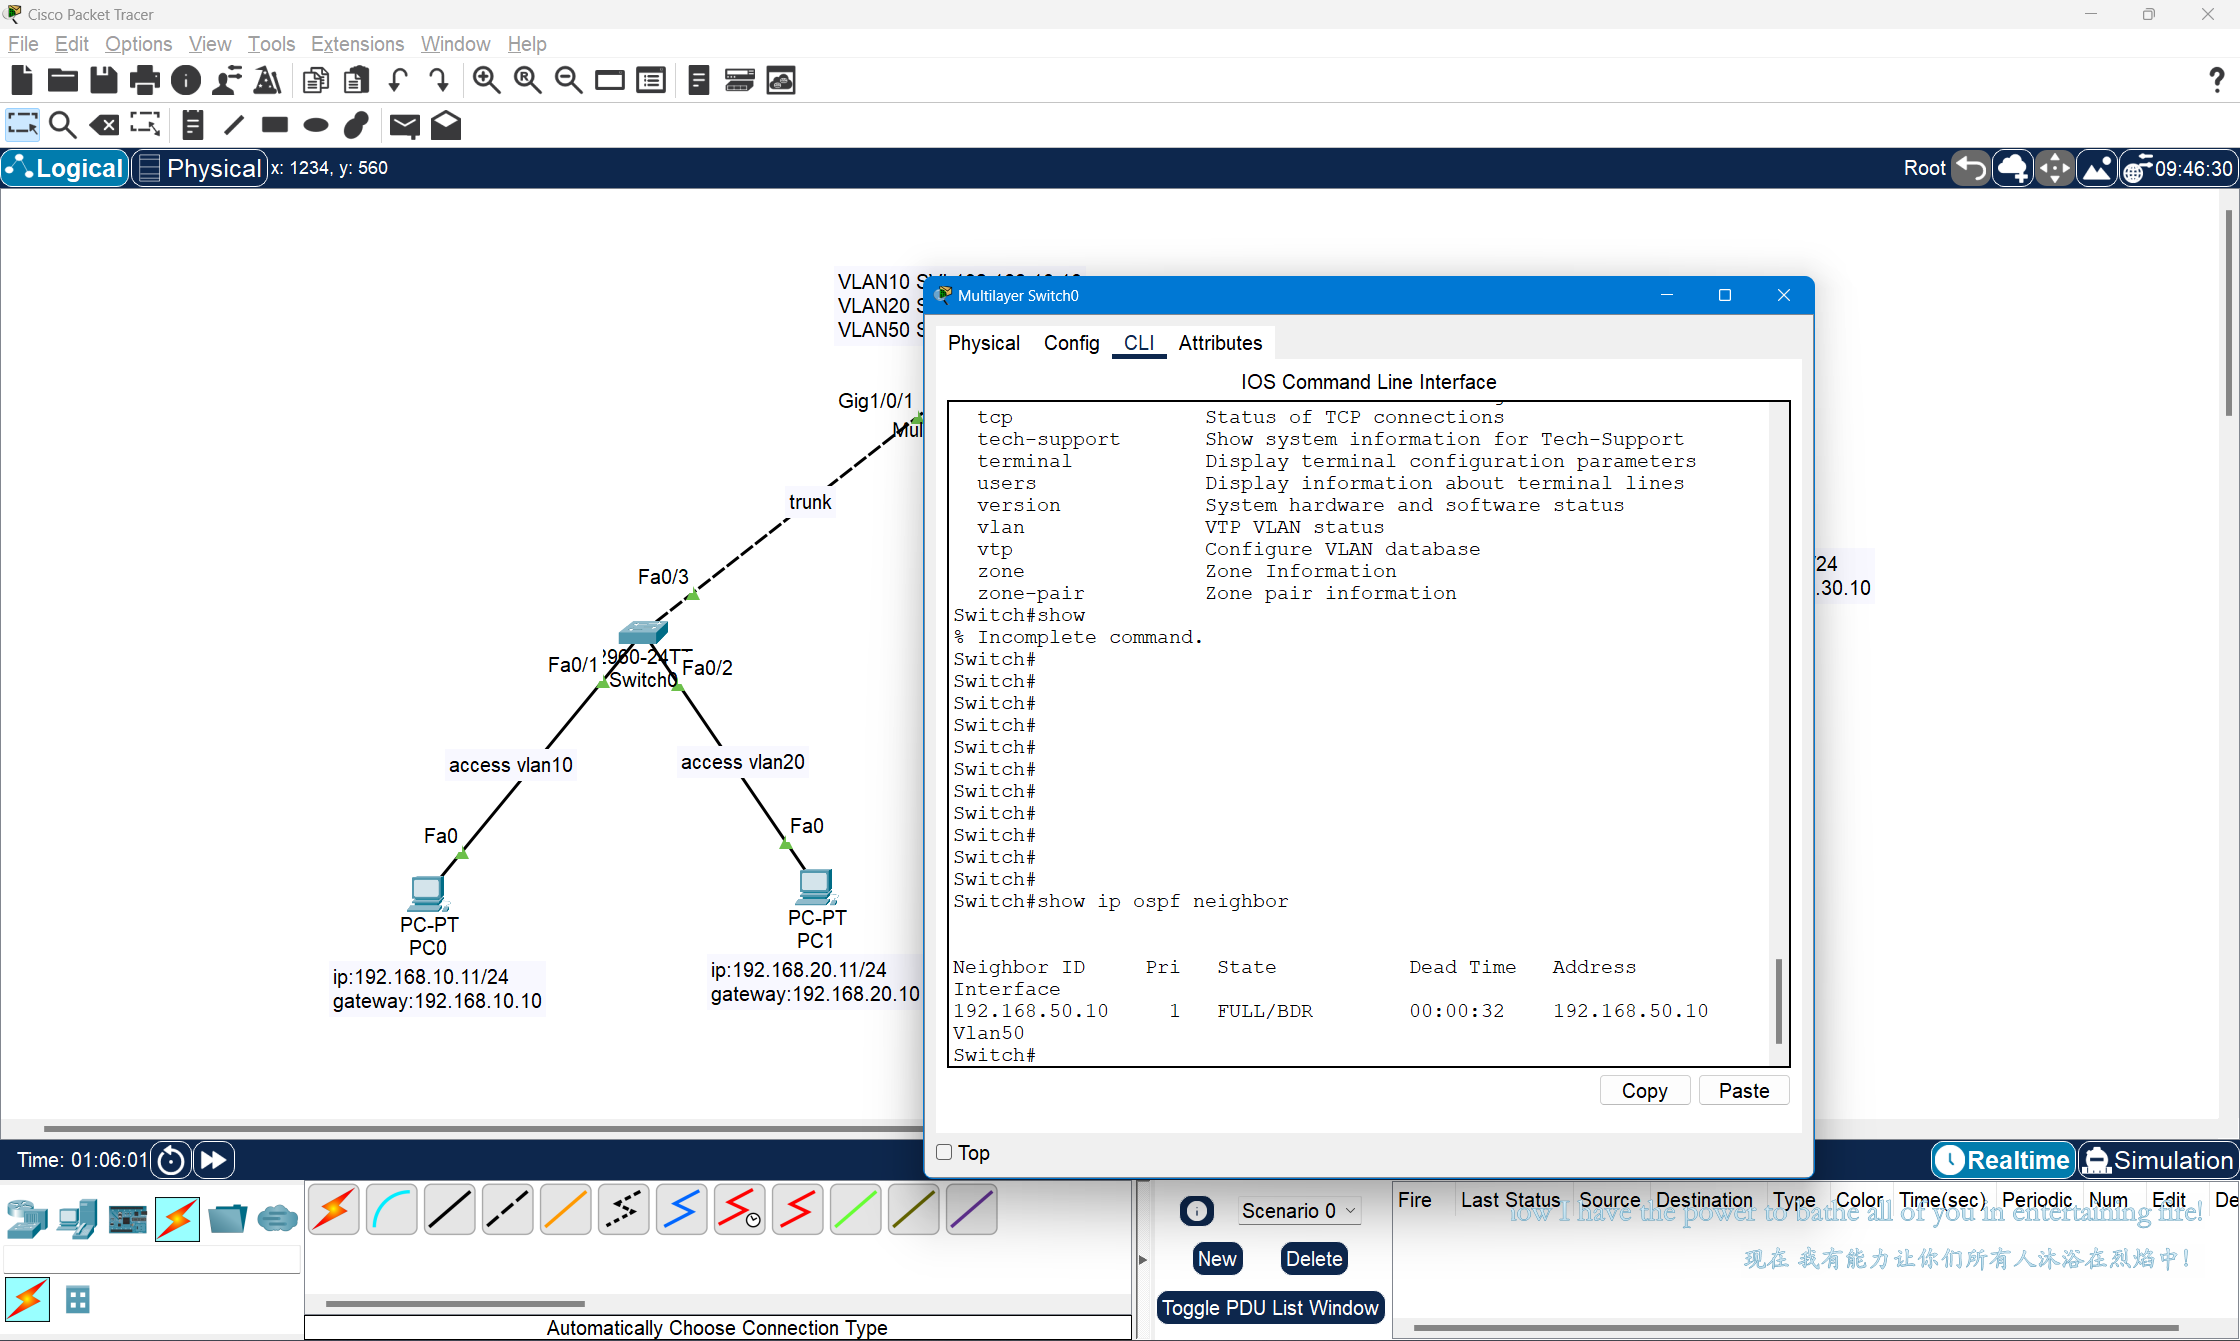Switch to Realtime mode
The height and width of the screenshot is (1341, 2240).
coord(2004,1160)
